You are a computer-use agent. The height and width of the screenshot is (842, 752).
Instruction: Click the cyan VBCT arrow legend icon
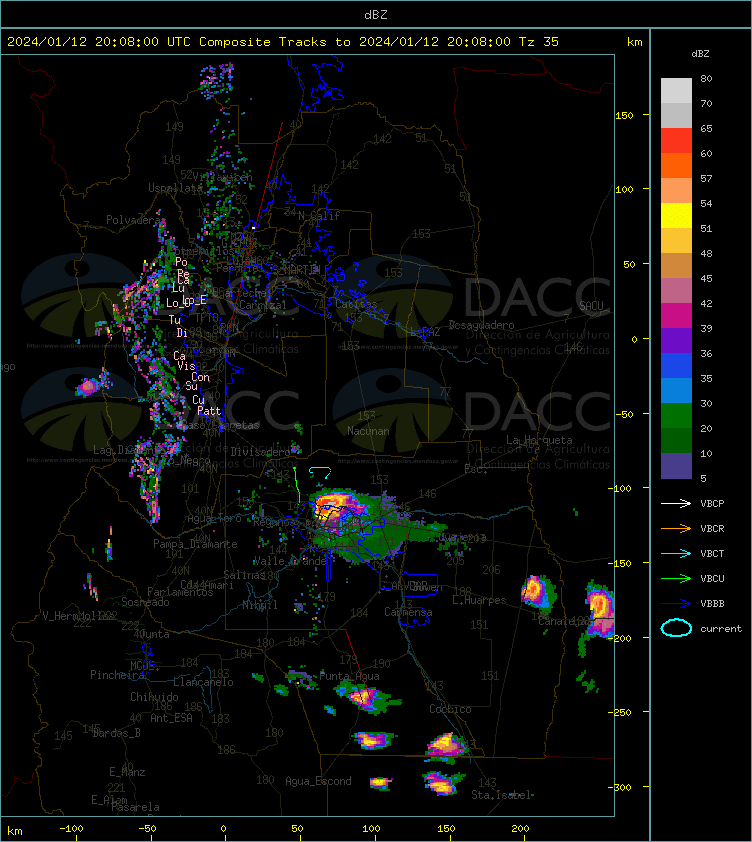point(676,553)
